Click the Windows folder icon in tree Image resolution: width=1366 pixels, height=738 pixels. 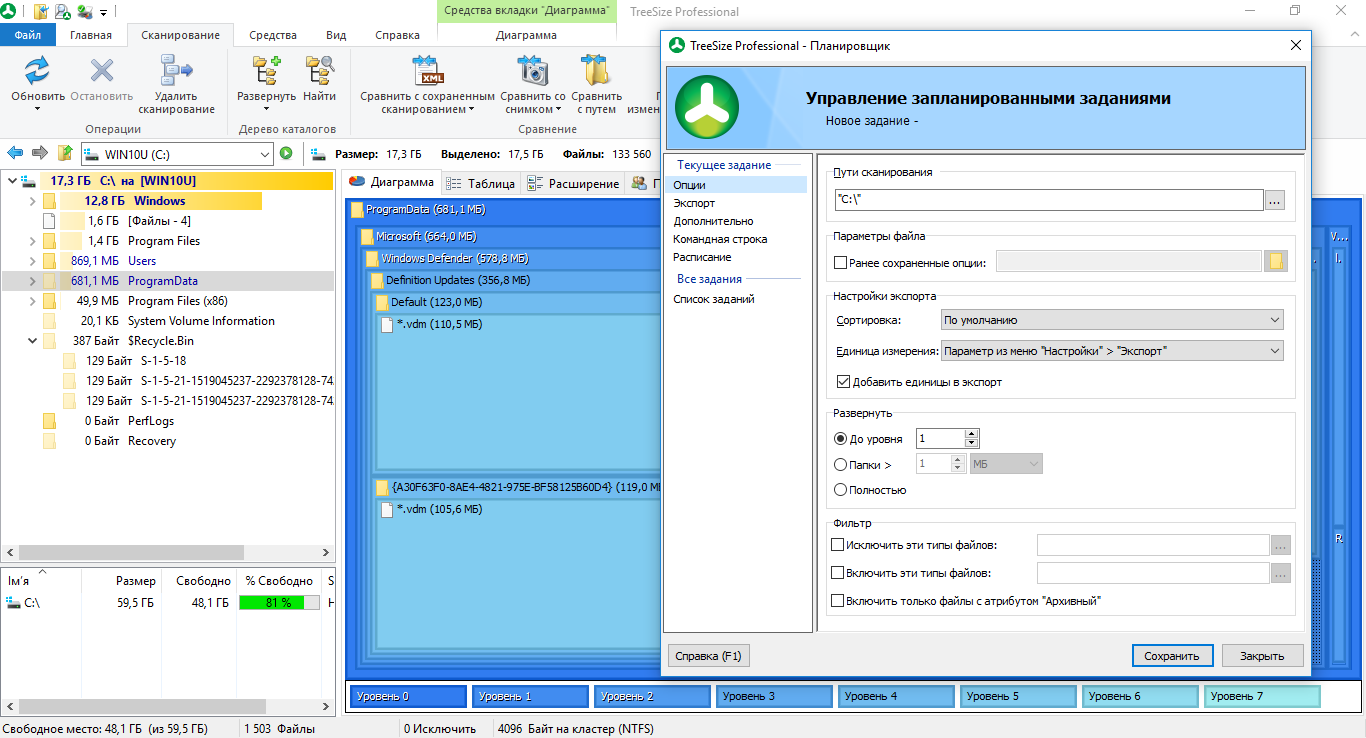(49, 201)
